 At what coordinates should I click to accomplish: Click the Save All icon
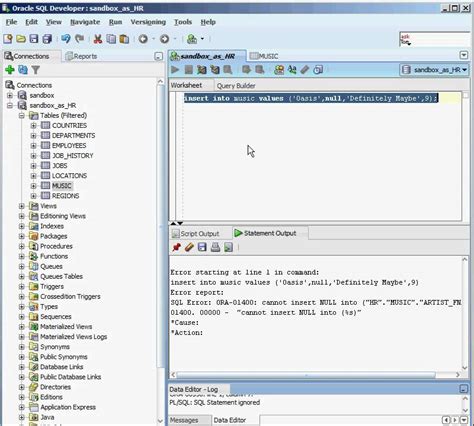pos(47,39)
